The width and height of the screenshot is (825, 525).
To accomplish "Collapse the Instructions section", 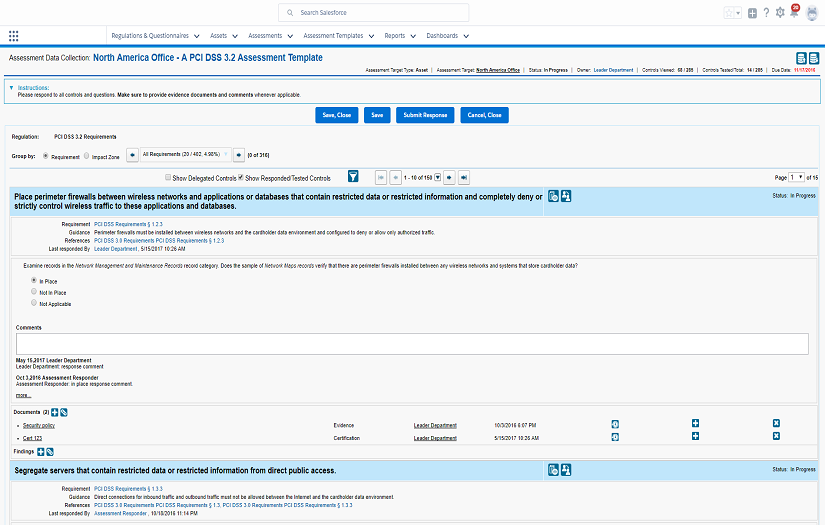I will pos(11,88).
